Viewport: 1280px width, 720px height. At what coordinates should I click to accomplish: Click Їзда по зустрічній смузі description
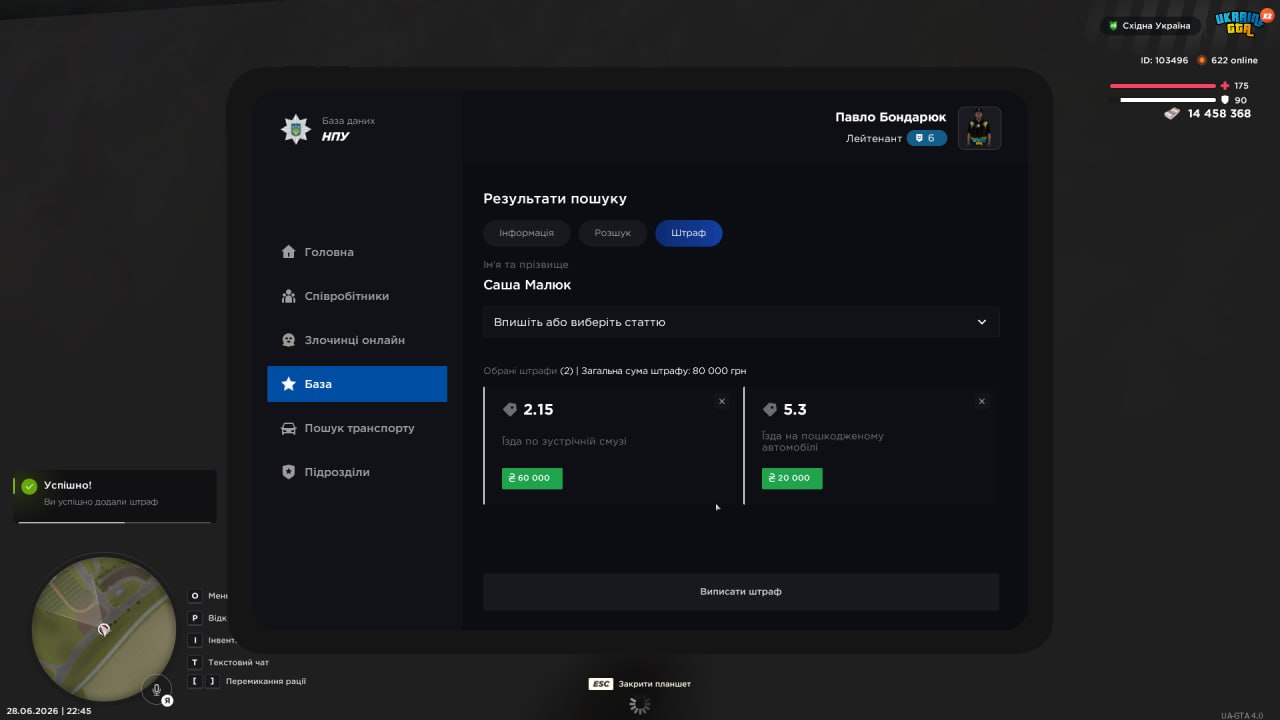(x=564, y=441)
